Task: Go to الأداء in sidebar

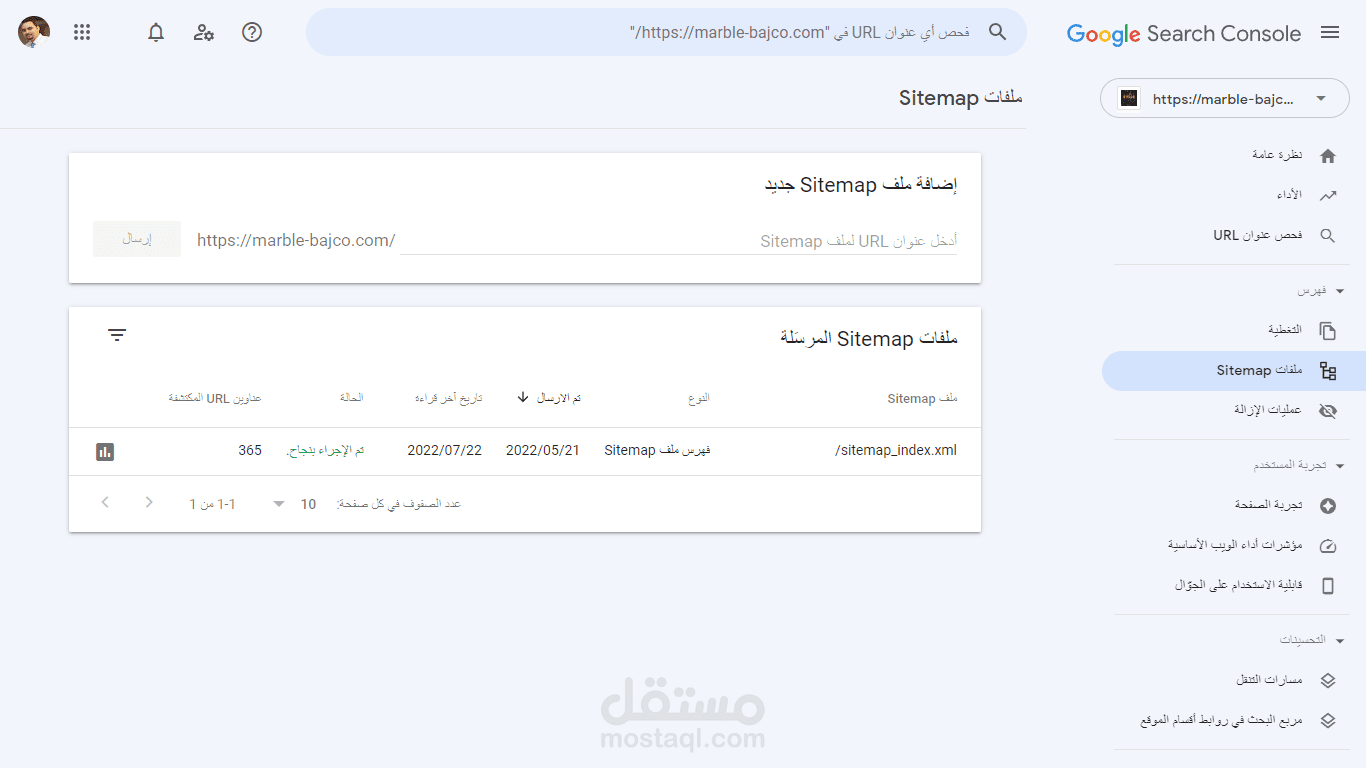Action: pyautogui.click(x=1289, y=195)
